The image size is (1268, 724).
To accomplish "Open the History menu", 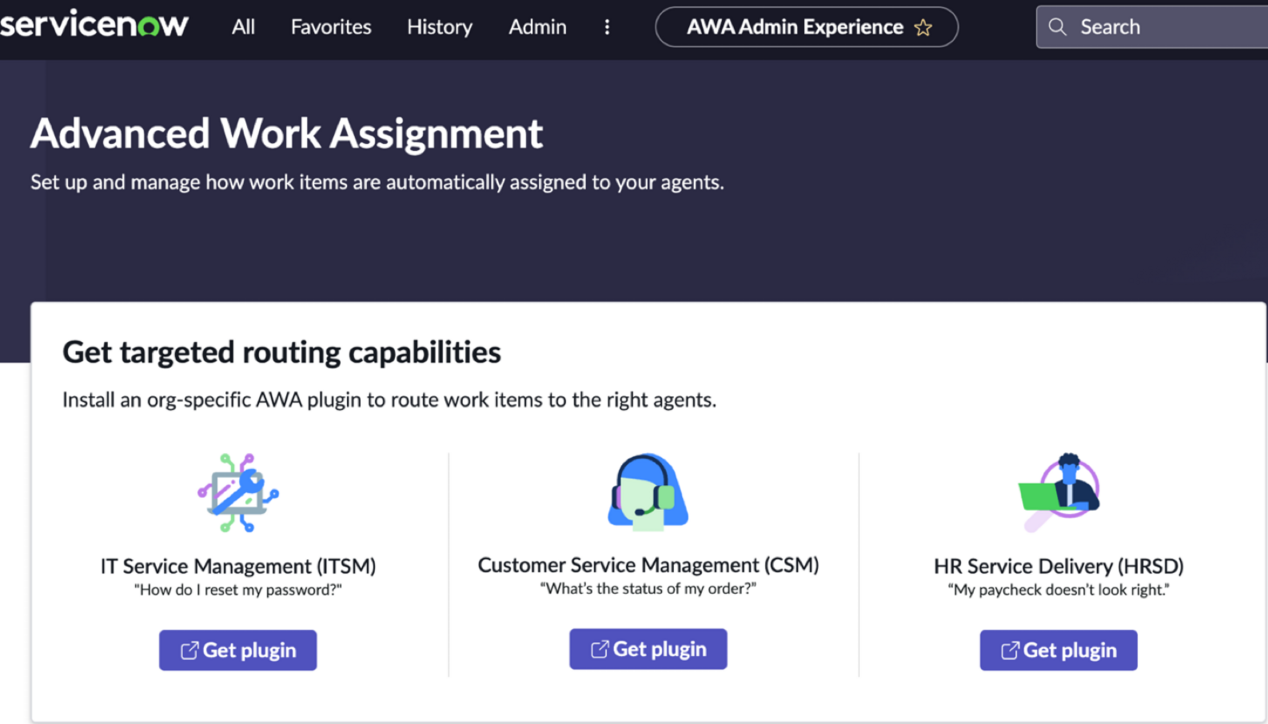I will coord(439,27).
